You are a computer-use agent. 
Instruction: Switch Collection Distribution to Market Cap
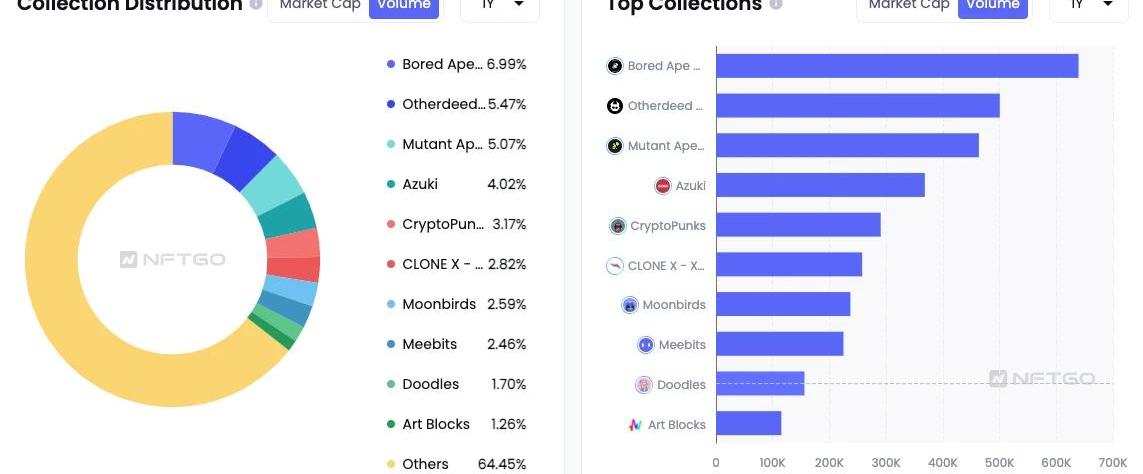[320, 6]
